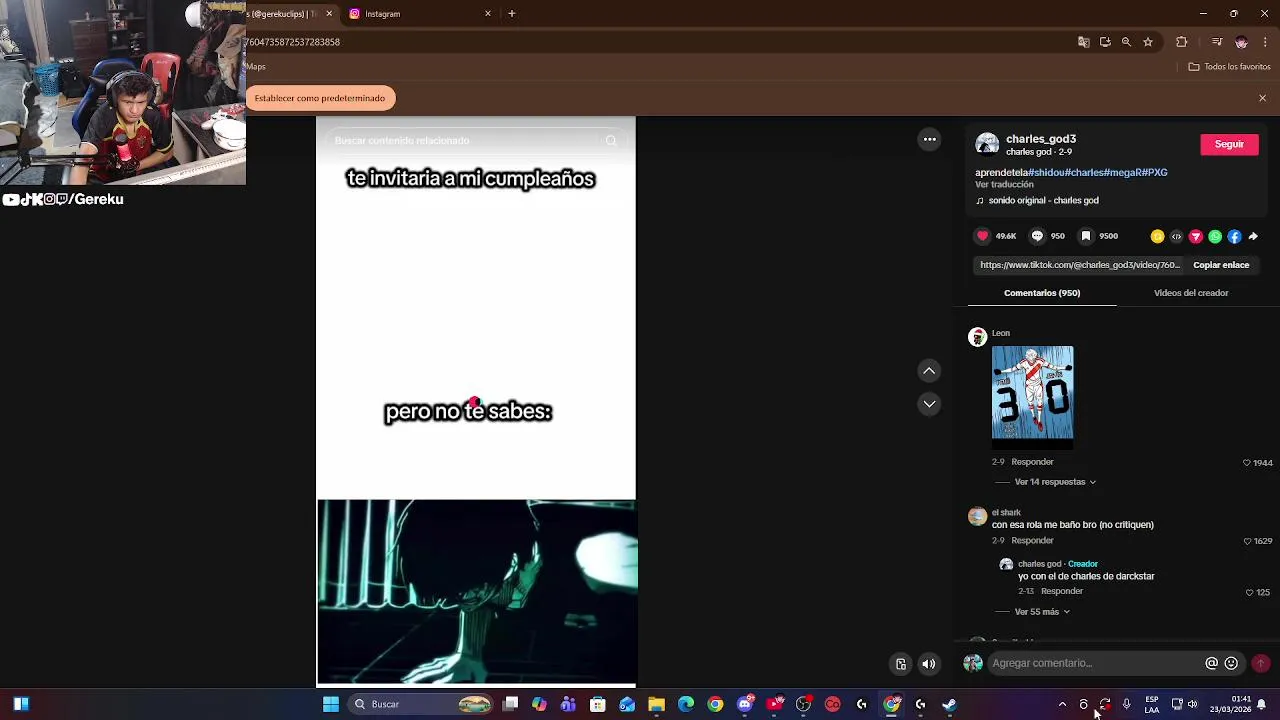Open ESP LAA keyboard language selector

coord(1152,704)
